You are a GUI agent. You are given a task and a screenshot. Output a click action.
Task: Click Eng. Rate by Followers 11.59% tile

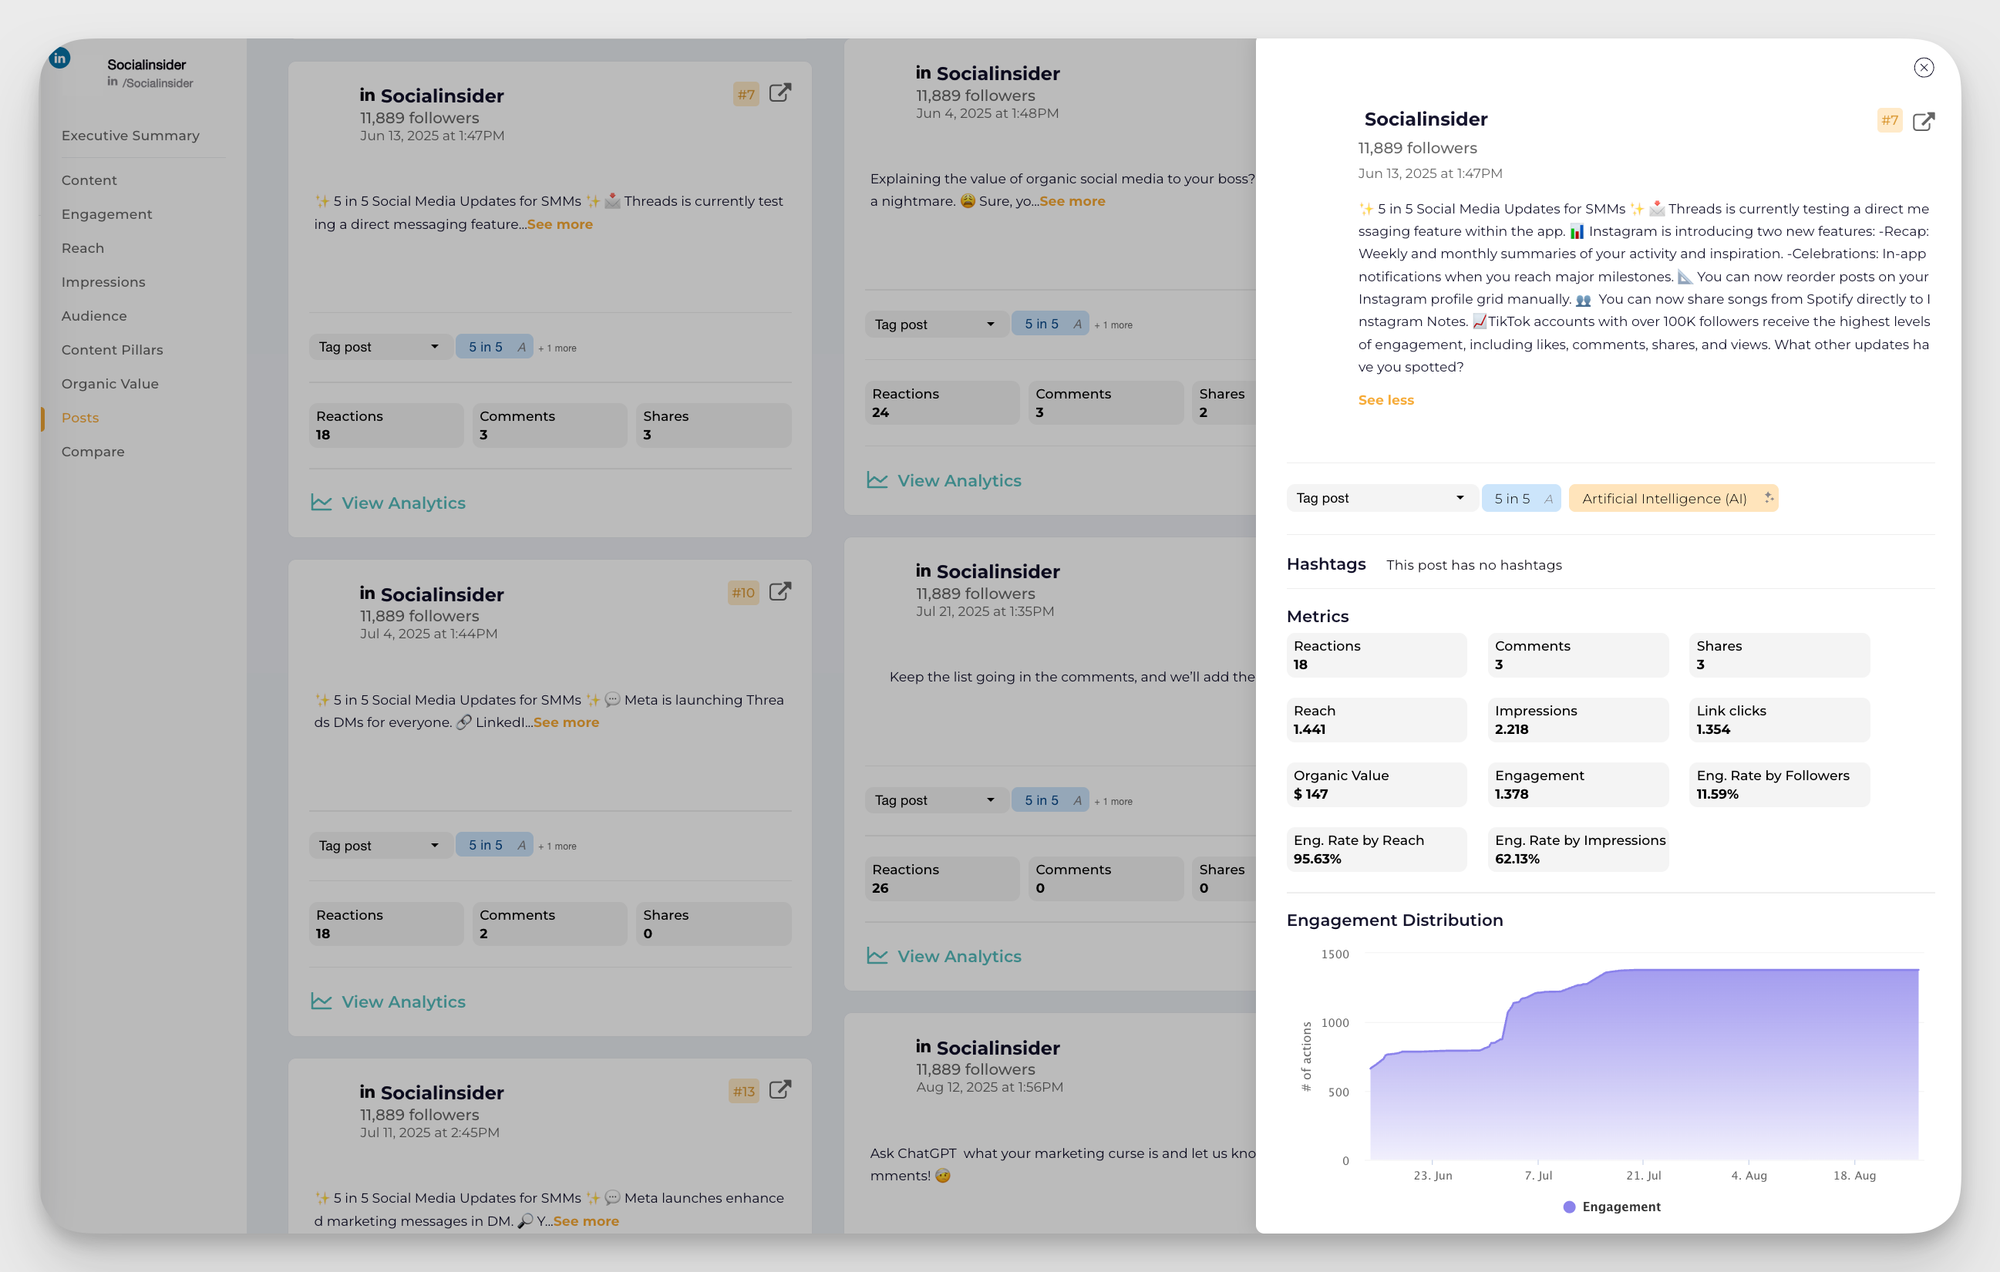(x=1779, y=785)
